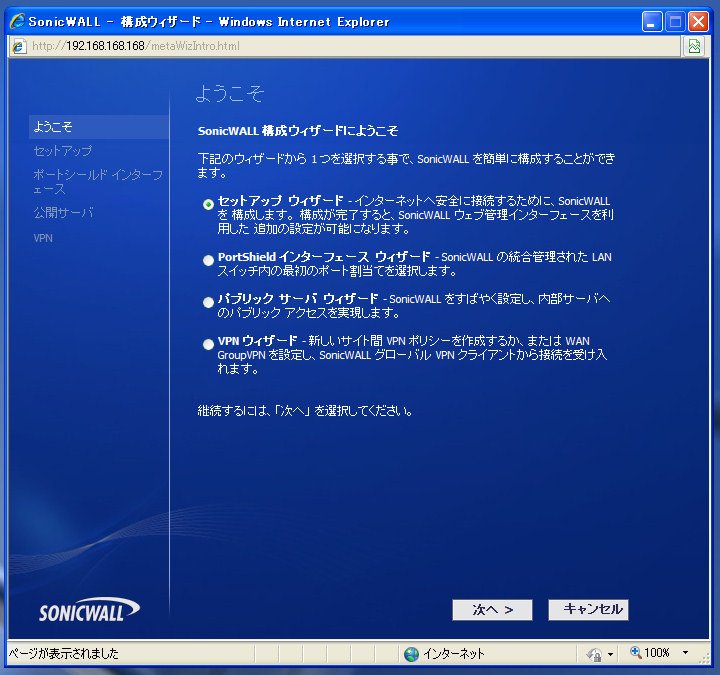Select the VPN ウィザード radio button
The width and height of the screenshot is (720, 675).
click(x=208, y=344)
